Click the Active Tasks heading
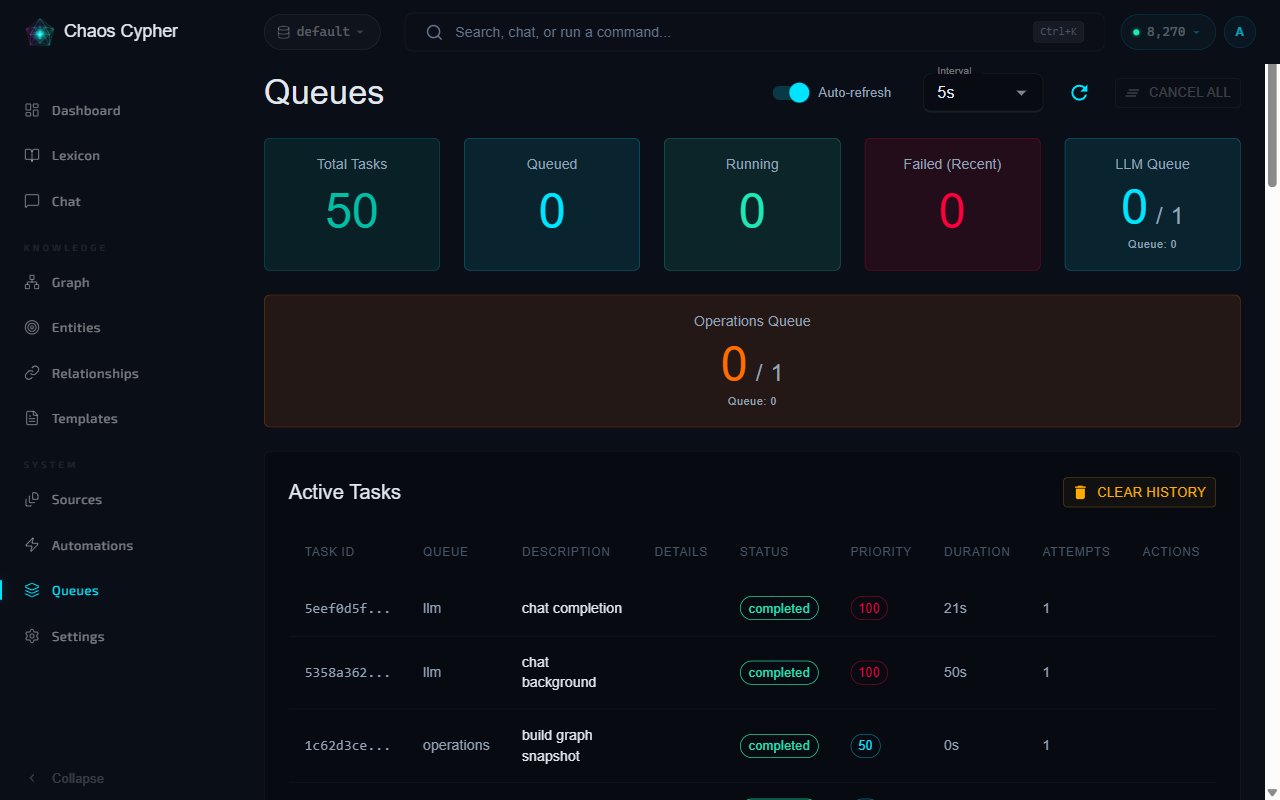This screenshot has height=800, width=1280. pyautogui.click(x=345, y=492)
